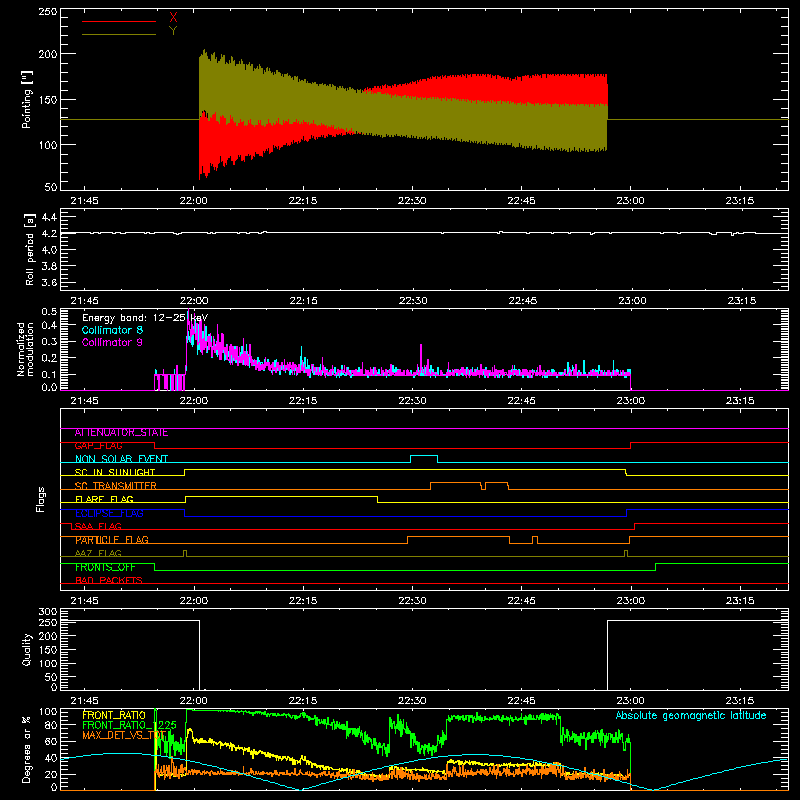Click the olive Y legend label
The image size is (800, 800).
[x=173, y=31]
